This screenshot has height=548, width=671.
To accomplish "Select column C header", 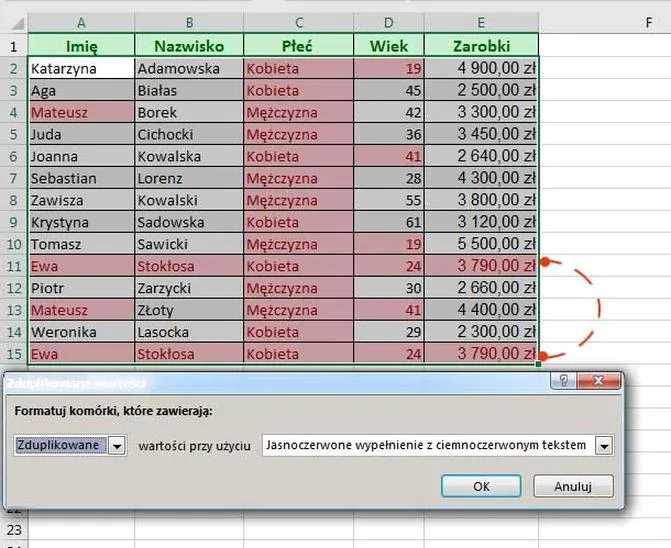I will point(299,23).
